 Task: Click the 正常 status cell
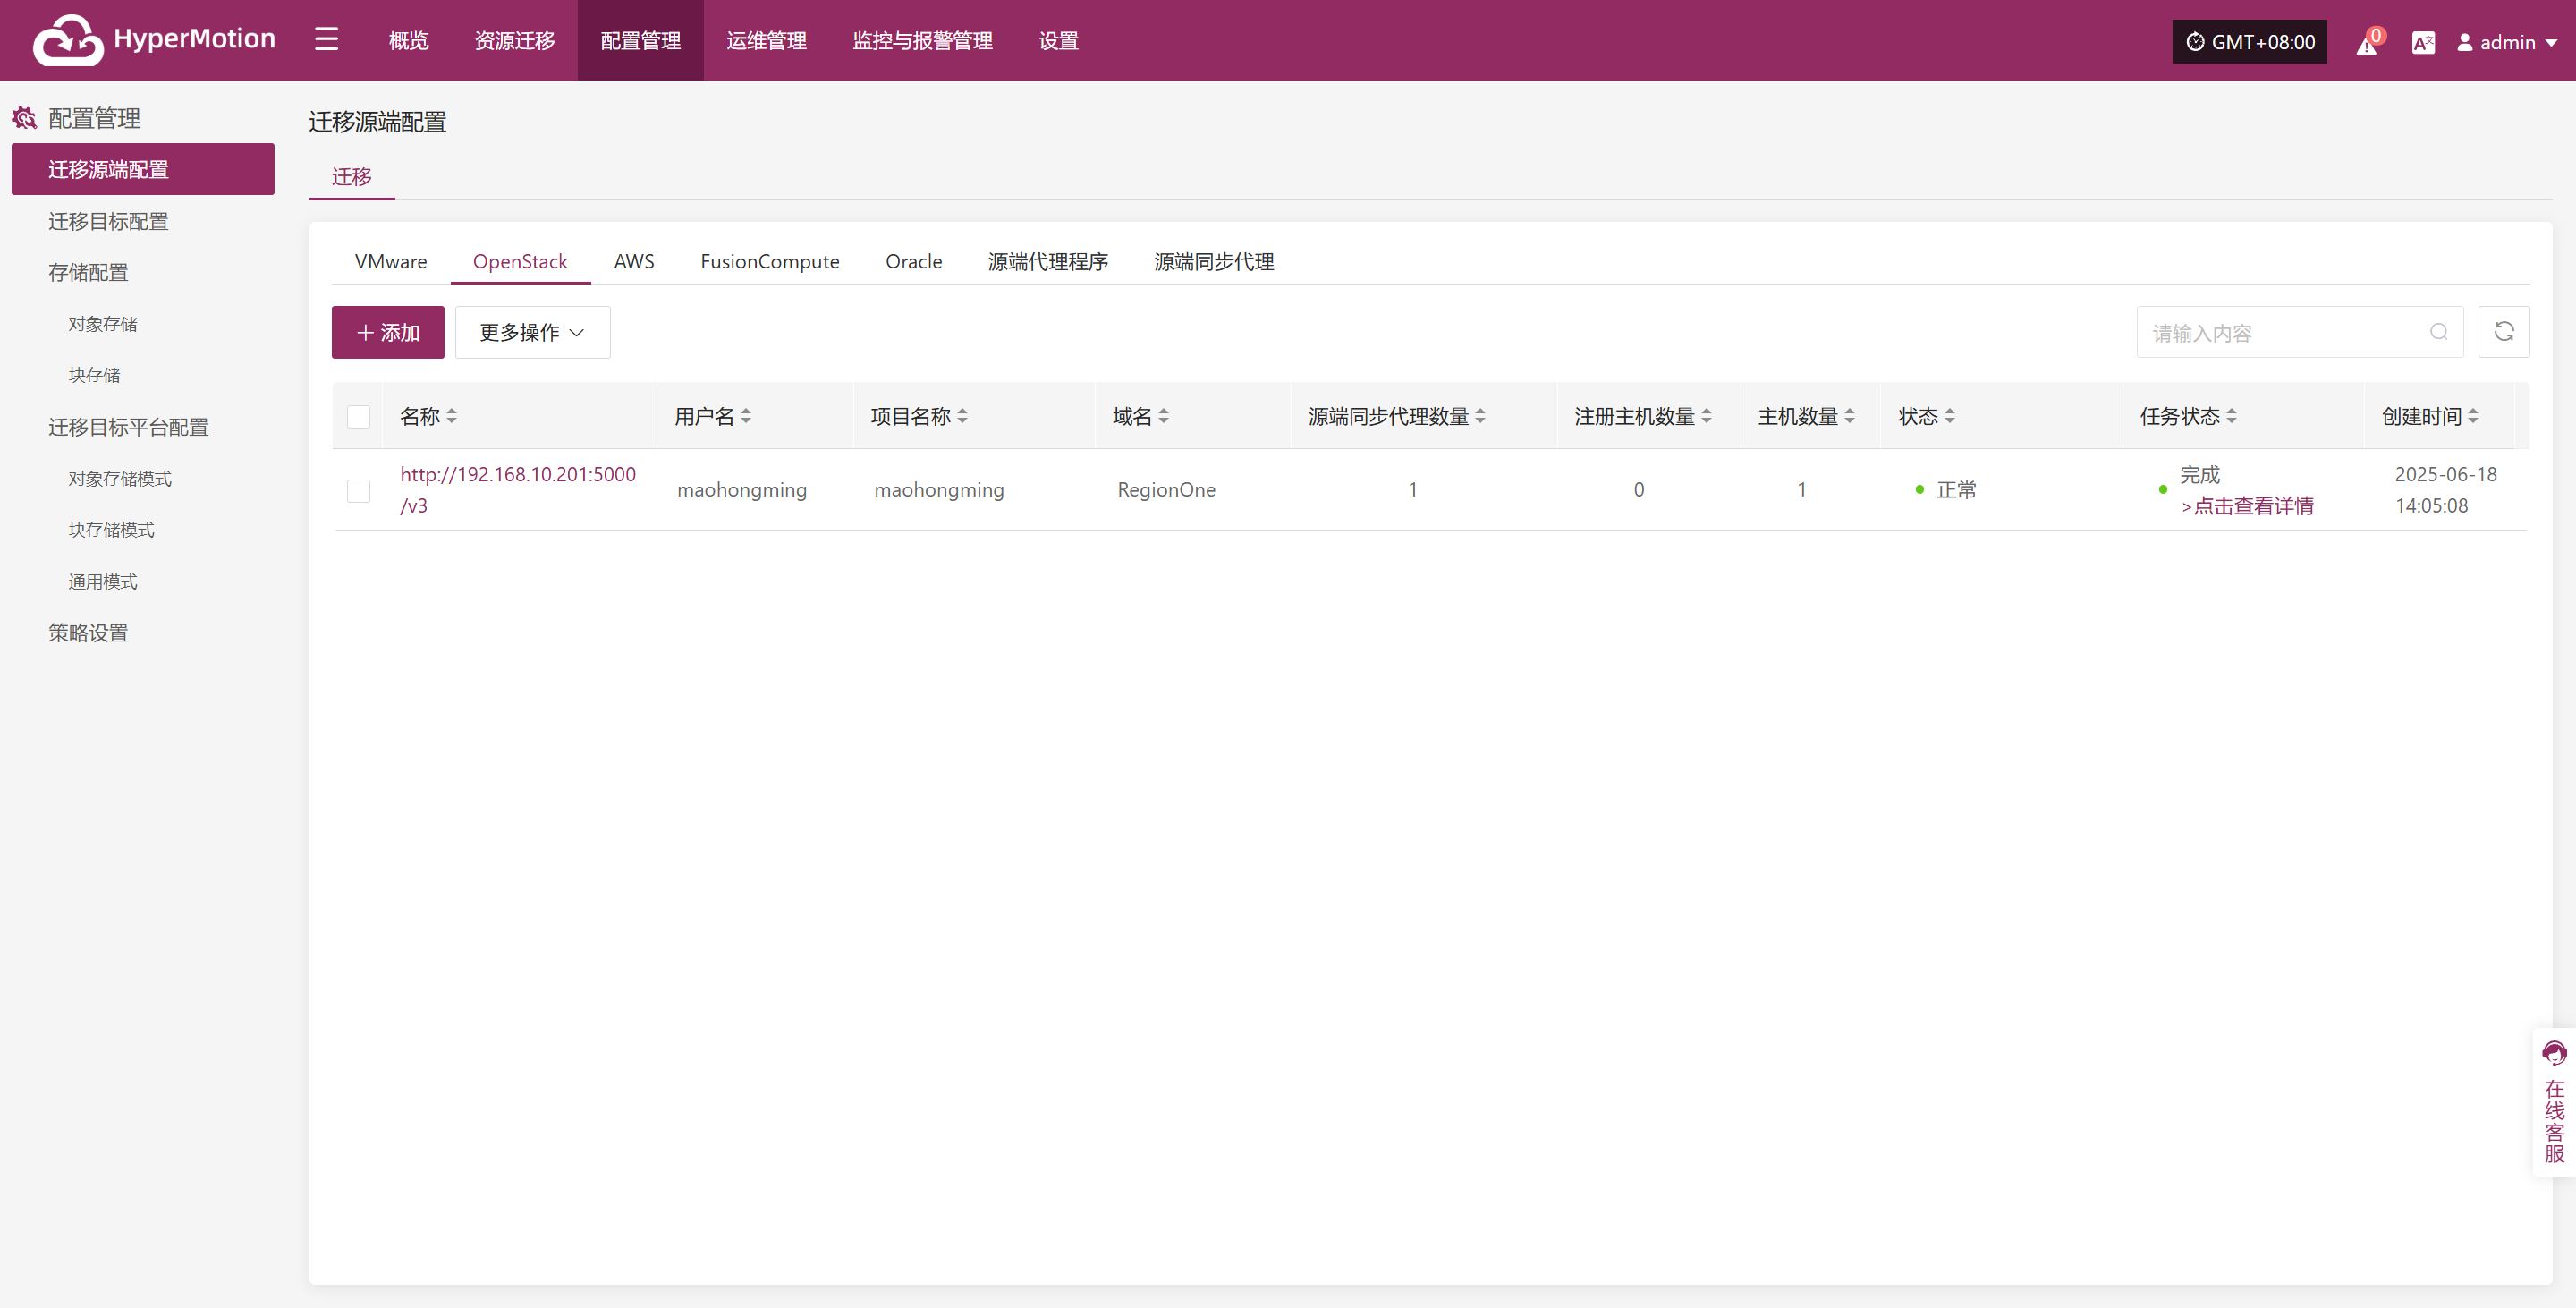1946,490
